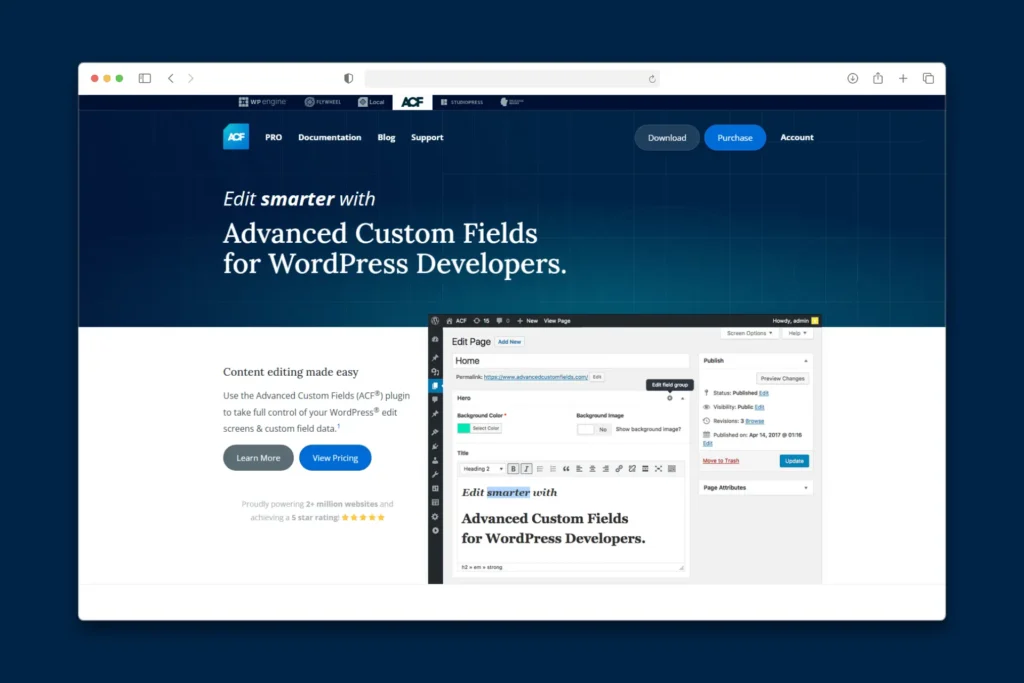Click Move to Trash link
The image size is (1024, 683).
click(x=721, y=460)
